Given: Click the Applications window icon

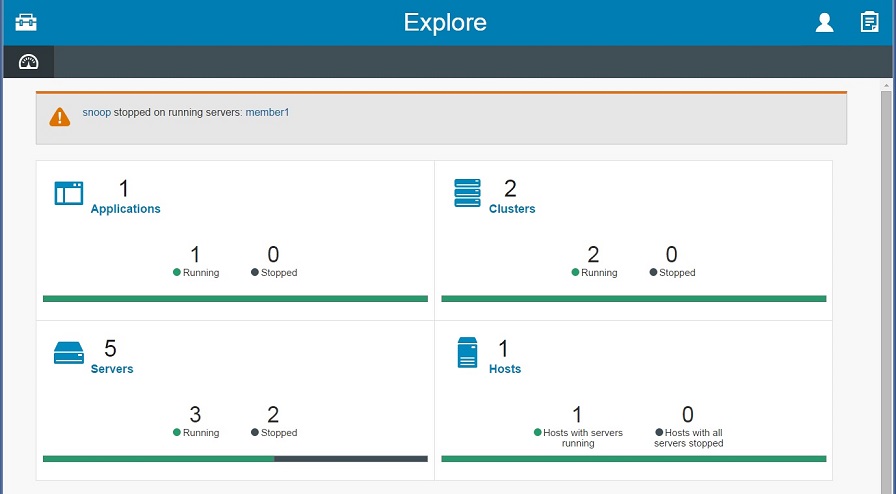Looking at the screenshot, I should [69, 193].
